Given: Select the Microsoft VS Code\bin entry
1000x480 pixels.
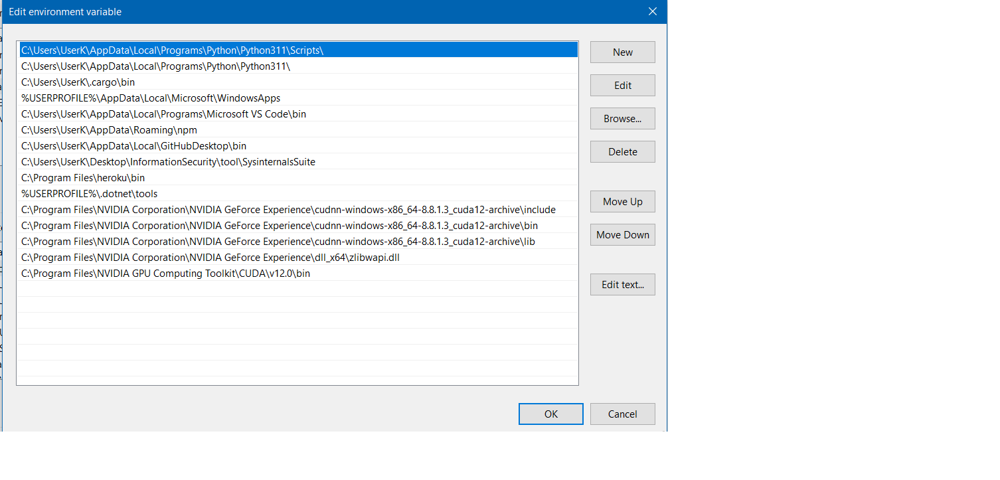Looking at the screenshot, I should [298, 114].
